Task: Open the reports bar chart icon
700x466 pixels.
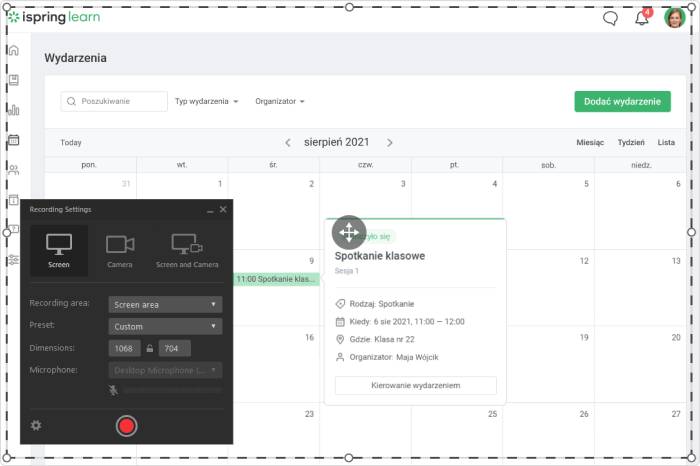Action: 14,110
